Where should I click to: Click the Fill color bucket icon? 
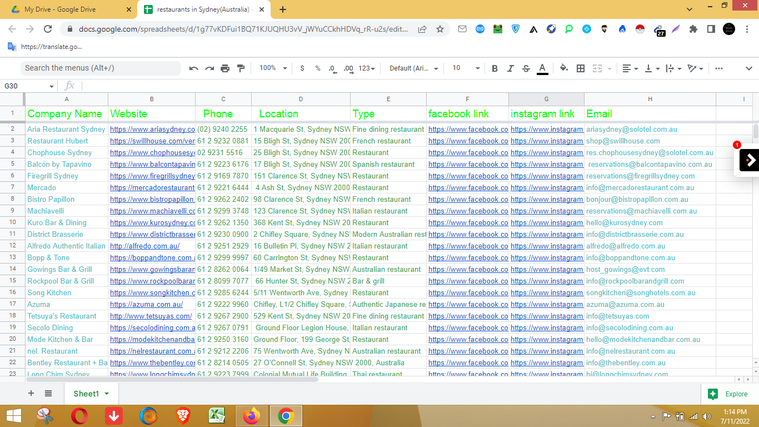(x=563, y=69)
